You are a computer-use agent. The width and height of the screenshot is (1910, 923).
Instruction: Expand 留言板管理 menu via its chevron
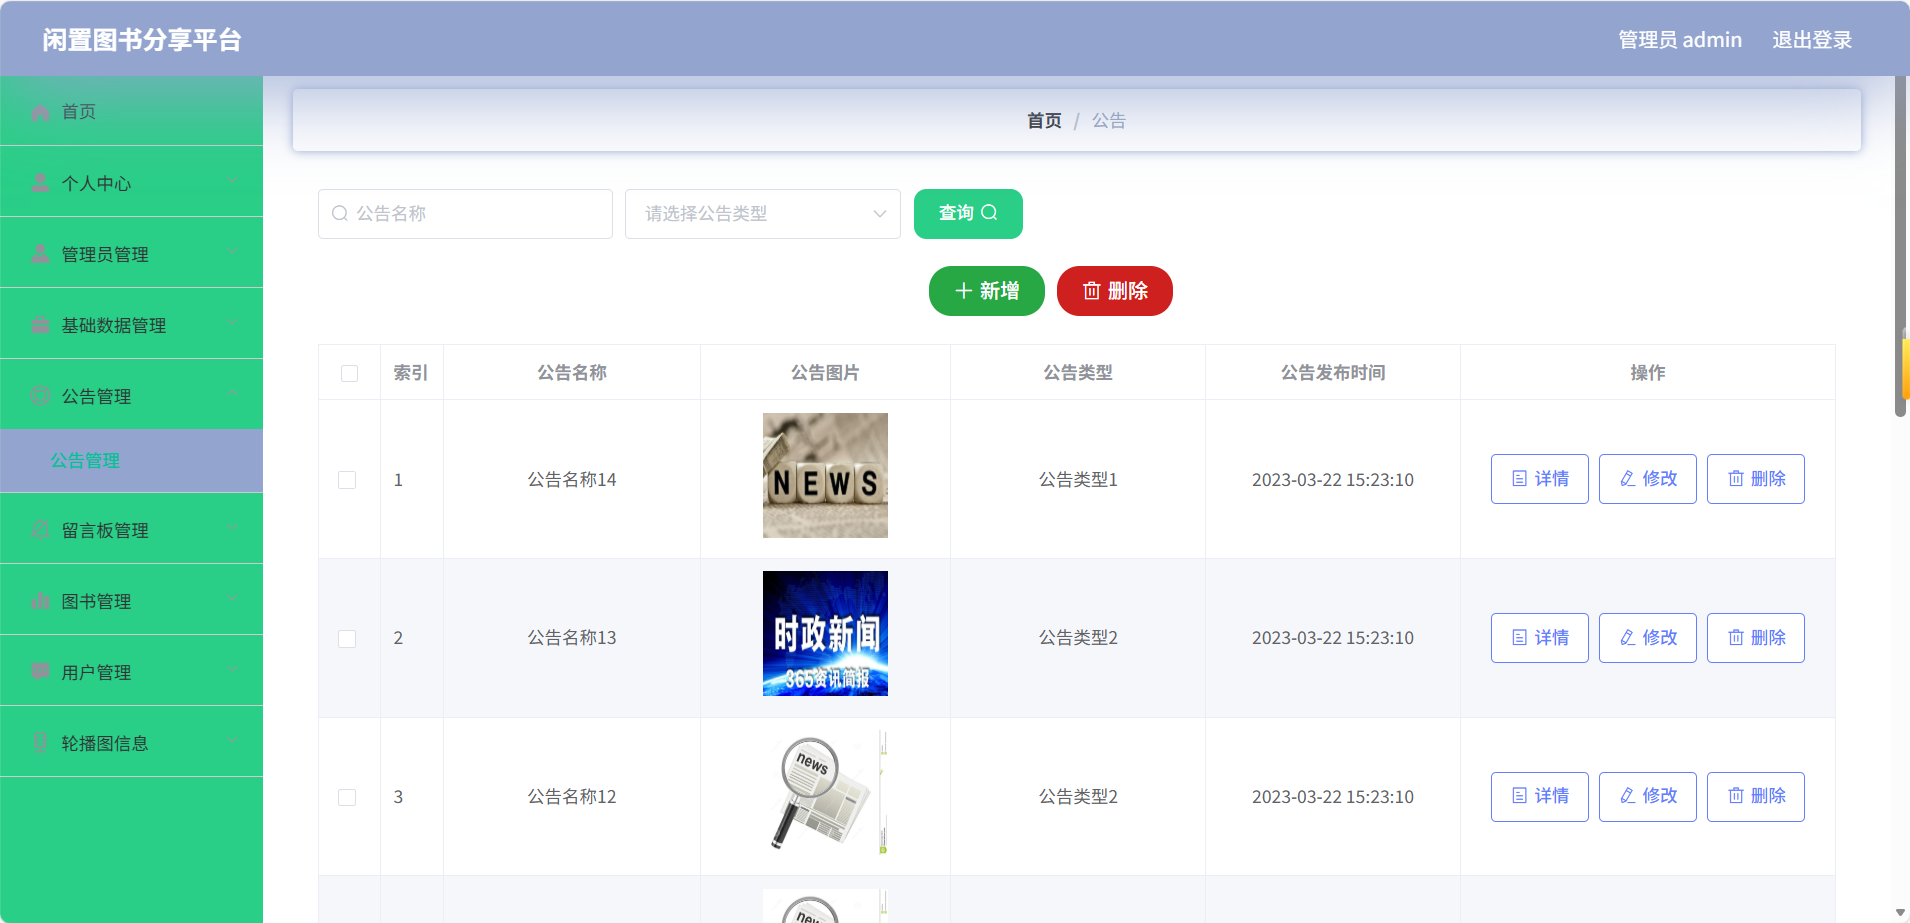click(232, 528)
